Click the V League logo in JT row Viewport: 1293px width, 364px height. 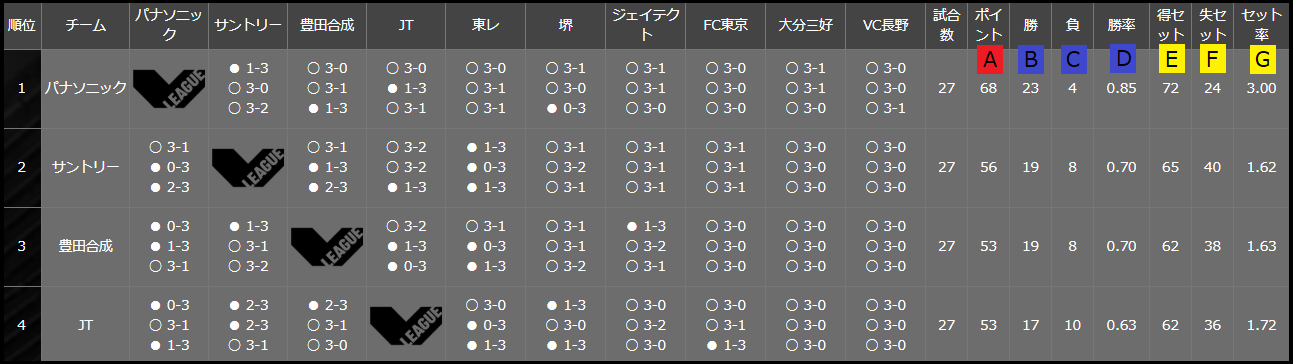(x=406, y=326)
